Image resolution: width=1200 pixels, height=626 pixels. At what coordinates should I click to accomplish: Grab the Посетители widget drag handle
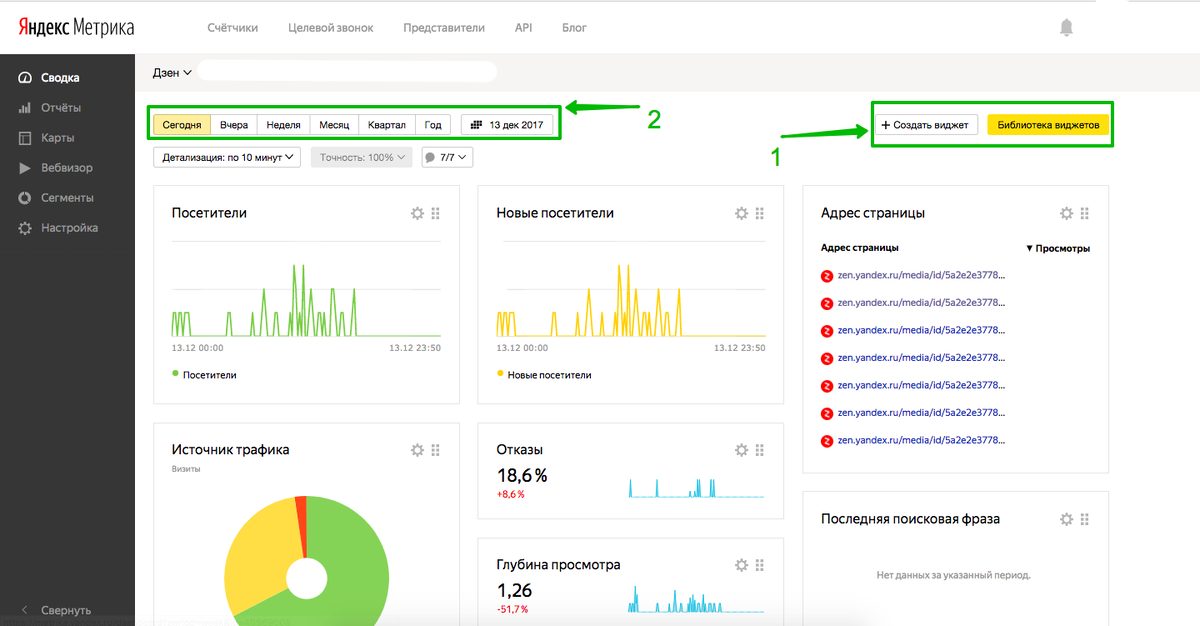click(x=436, y=213)
